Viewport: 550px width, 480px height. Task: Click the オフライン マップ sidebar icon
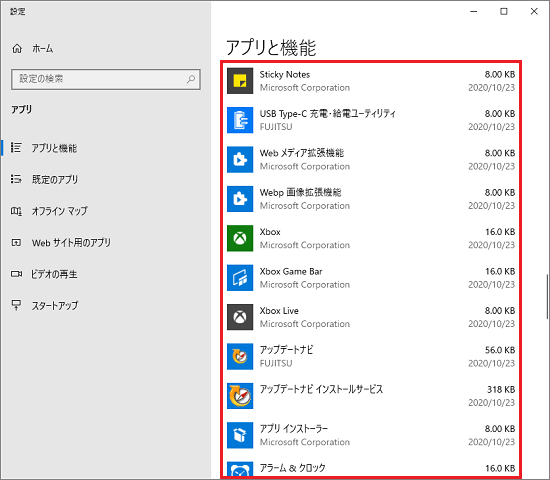pos(16,211)
